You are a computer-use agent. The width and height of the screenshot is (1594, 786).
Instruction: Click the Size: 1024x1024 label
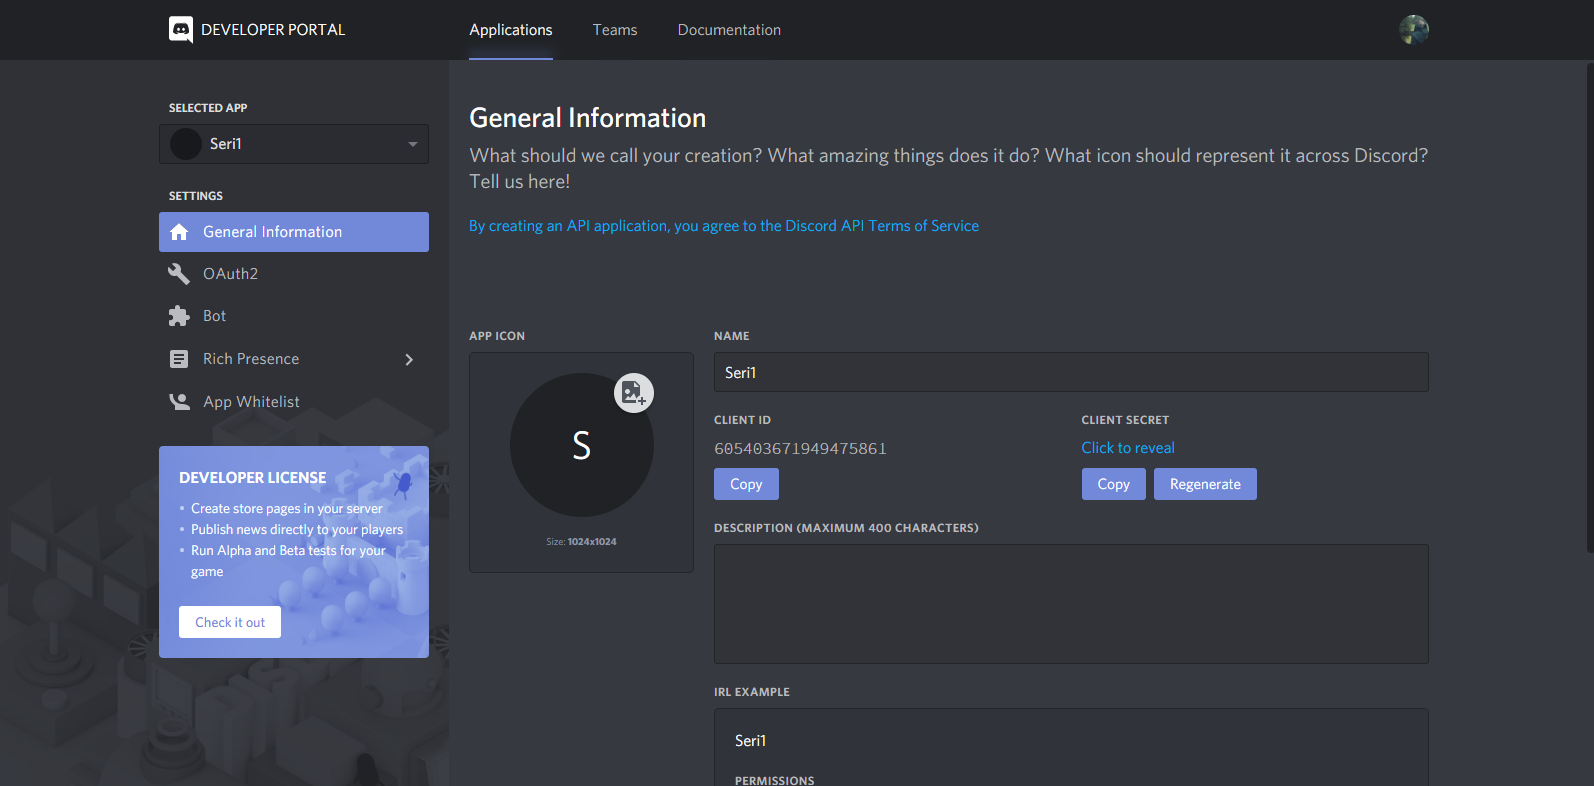(x=581, y=542)
